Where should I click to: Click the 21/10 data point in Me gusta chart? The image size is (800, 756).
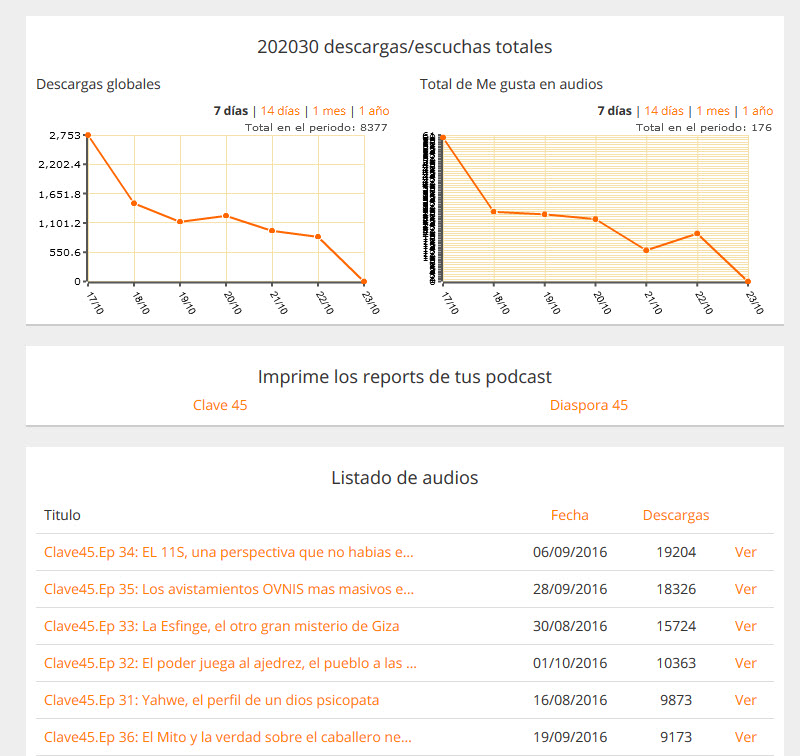[x=647, y=250]
